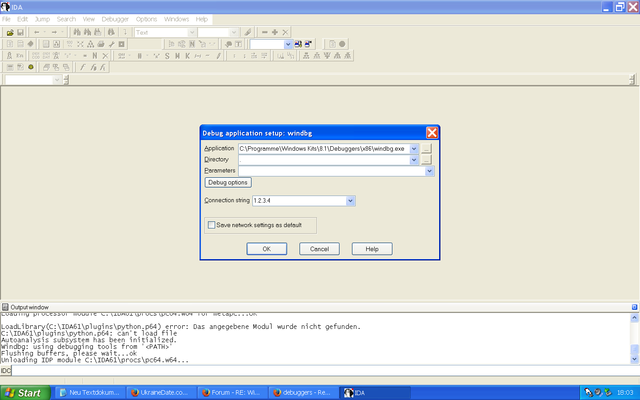This screenshot has height=400, width=640.
Task: Click the speech bubble comment icon
Action: click(229, 44)
